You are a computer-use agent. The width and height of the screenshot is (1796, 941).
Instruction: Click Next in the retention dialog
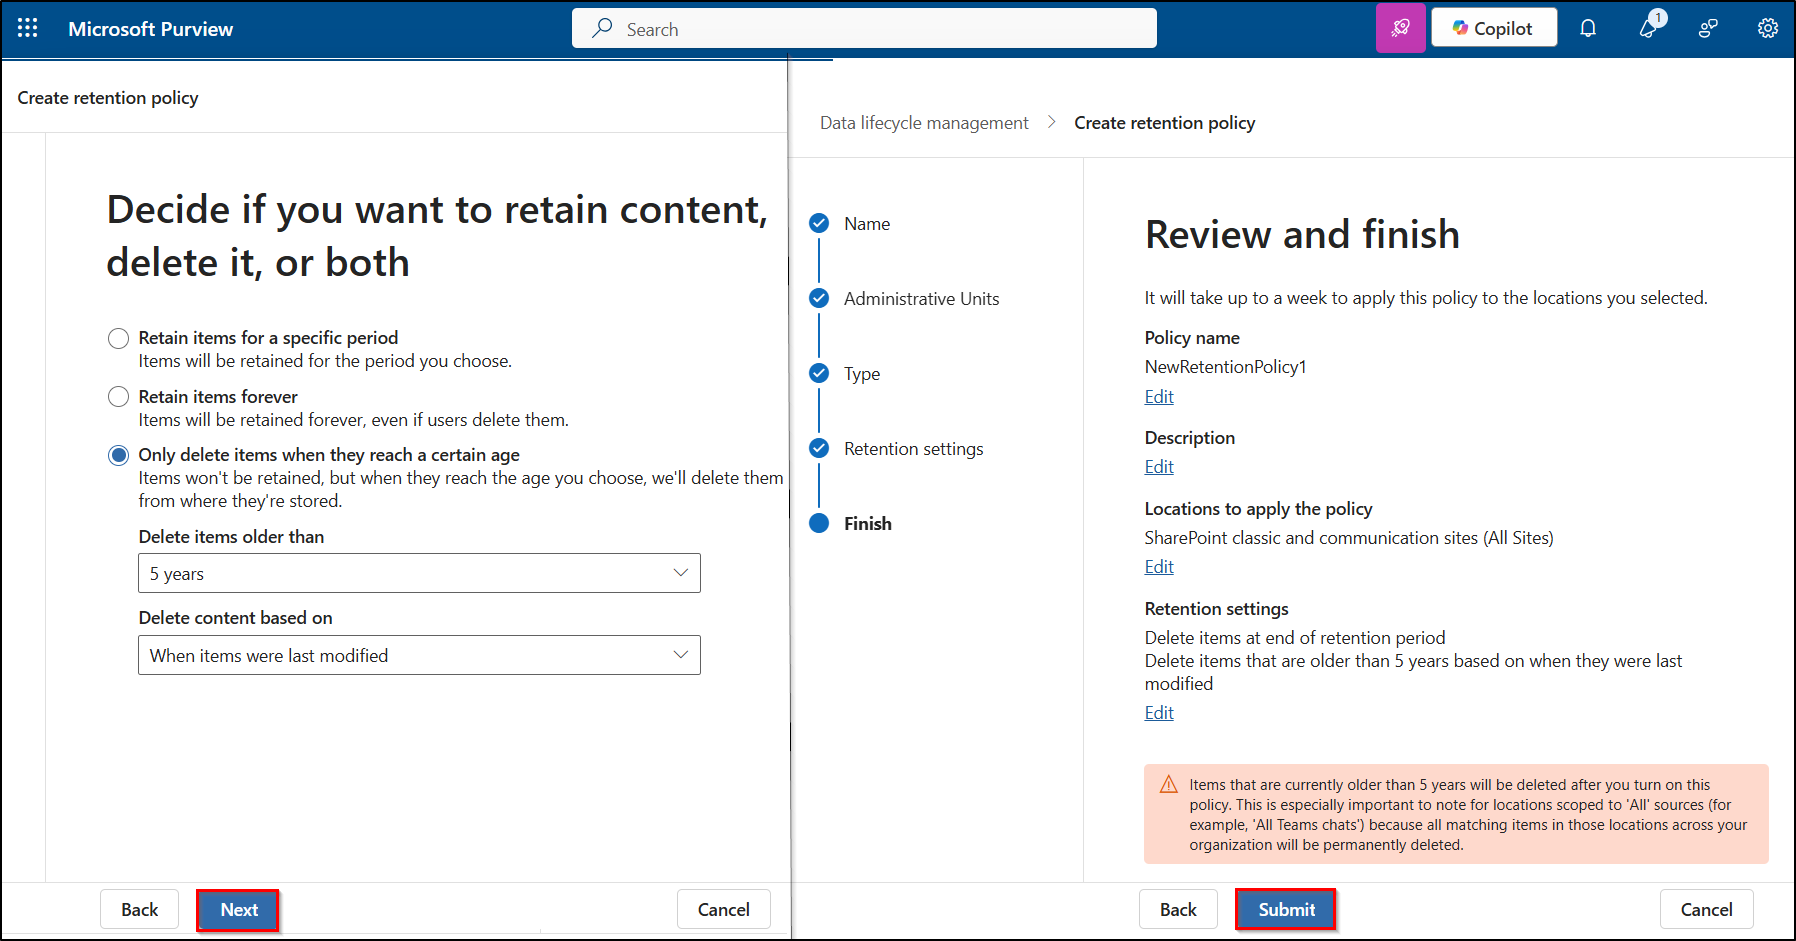[238, 909]
